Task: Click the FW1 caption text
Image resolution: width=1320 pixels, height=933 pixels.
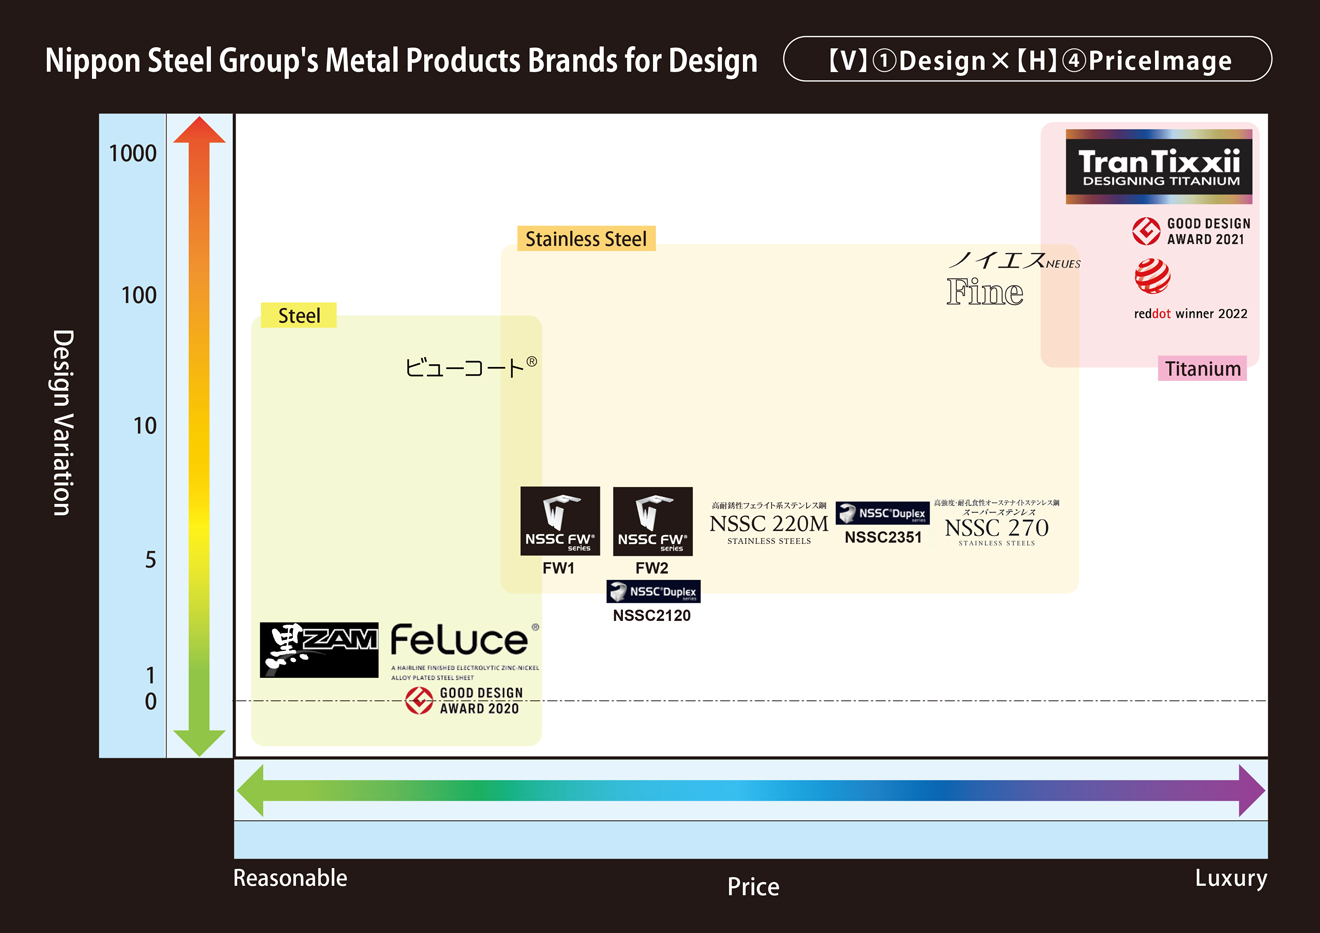Action: (x=559, y=568)
